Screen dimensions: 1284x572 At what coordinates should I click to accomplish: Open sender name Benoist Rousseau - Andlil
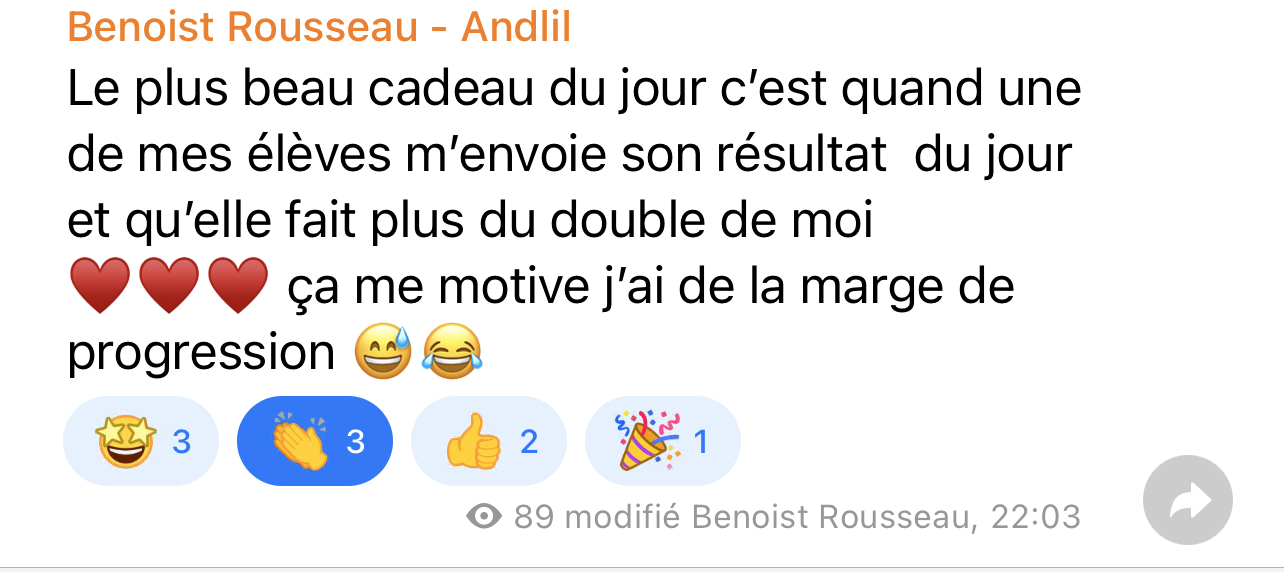point(319,27)
